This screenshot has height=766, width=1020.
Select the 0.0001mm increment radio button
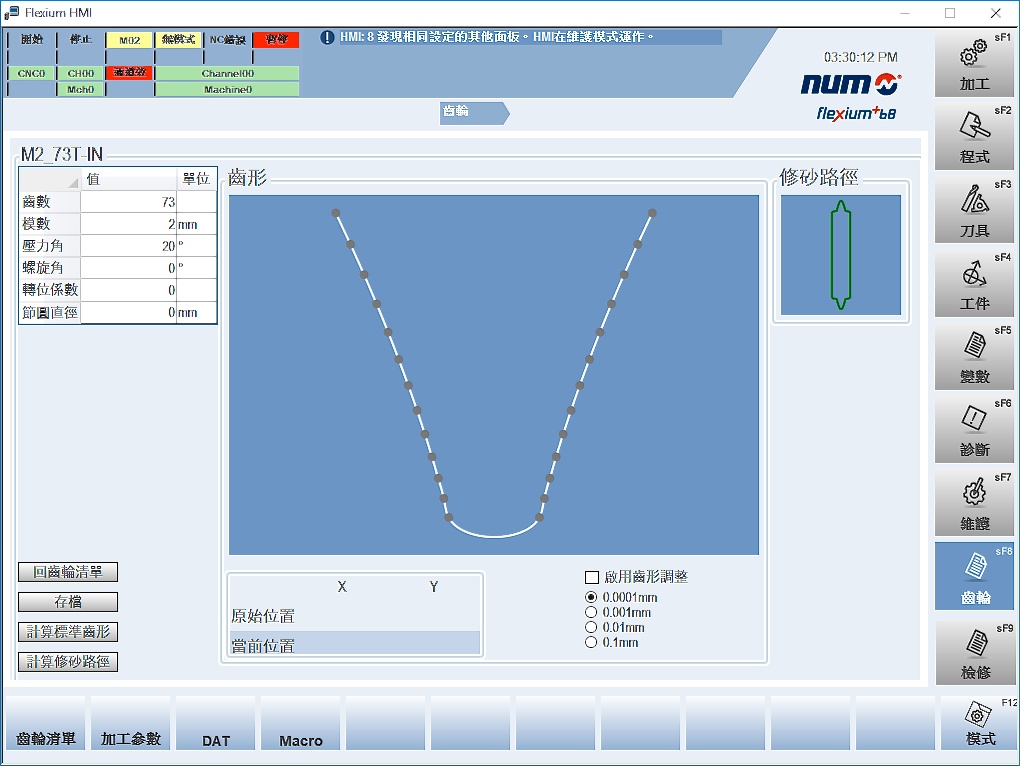tap(591, 597)
